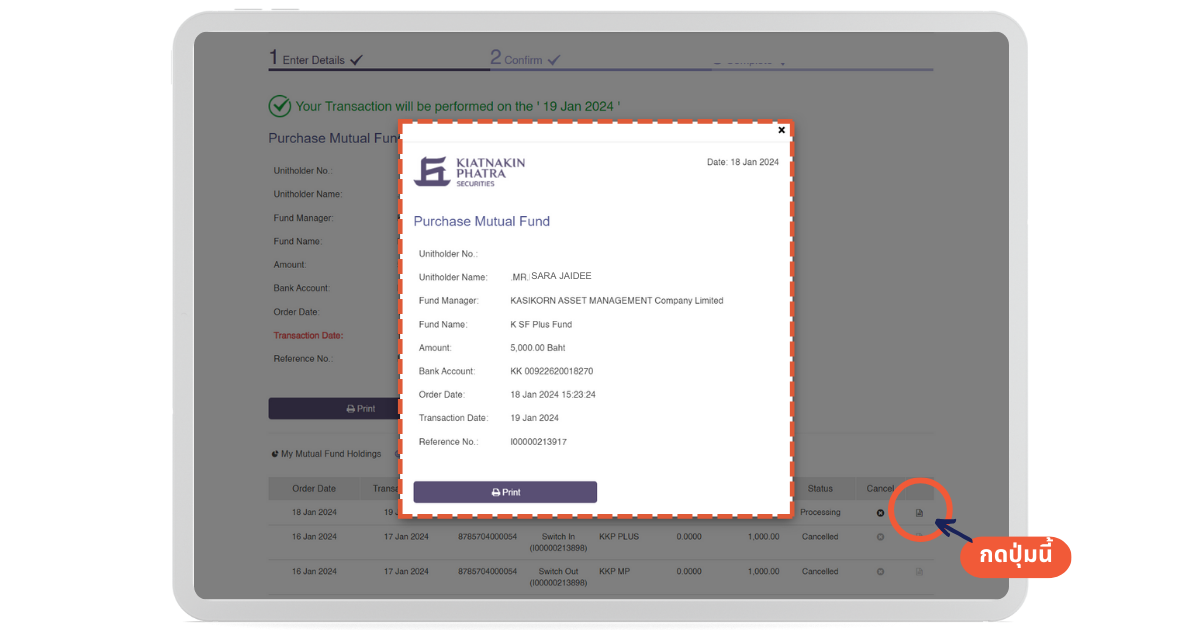Image resolution: width=1200 pixels, height=630 pixels.
Task: Click the Print button in the receipt popup
Action: (x=505, y=492)
